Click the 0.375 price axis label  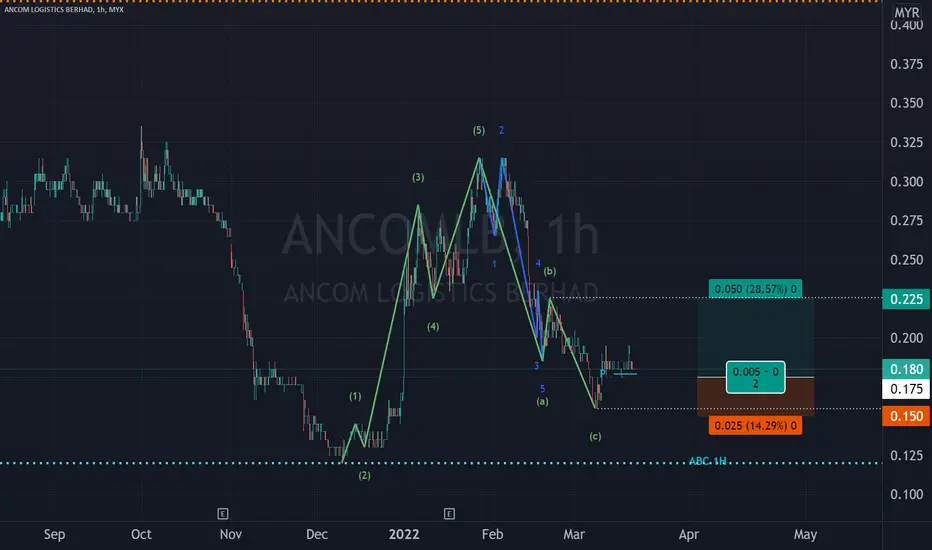tap(906, 64)
